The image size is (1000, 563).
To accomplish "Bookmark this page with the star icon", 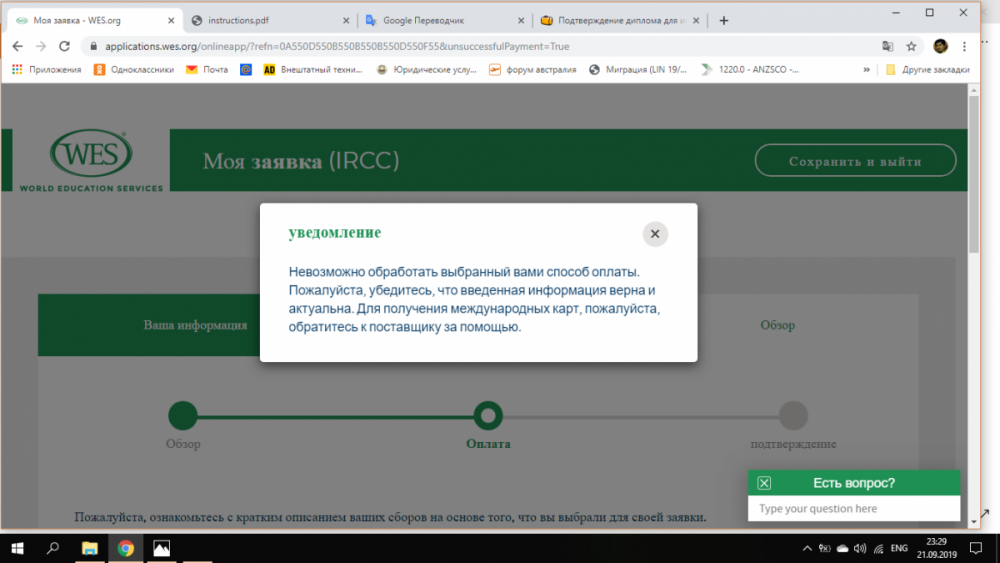I will point(911,46).
